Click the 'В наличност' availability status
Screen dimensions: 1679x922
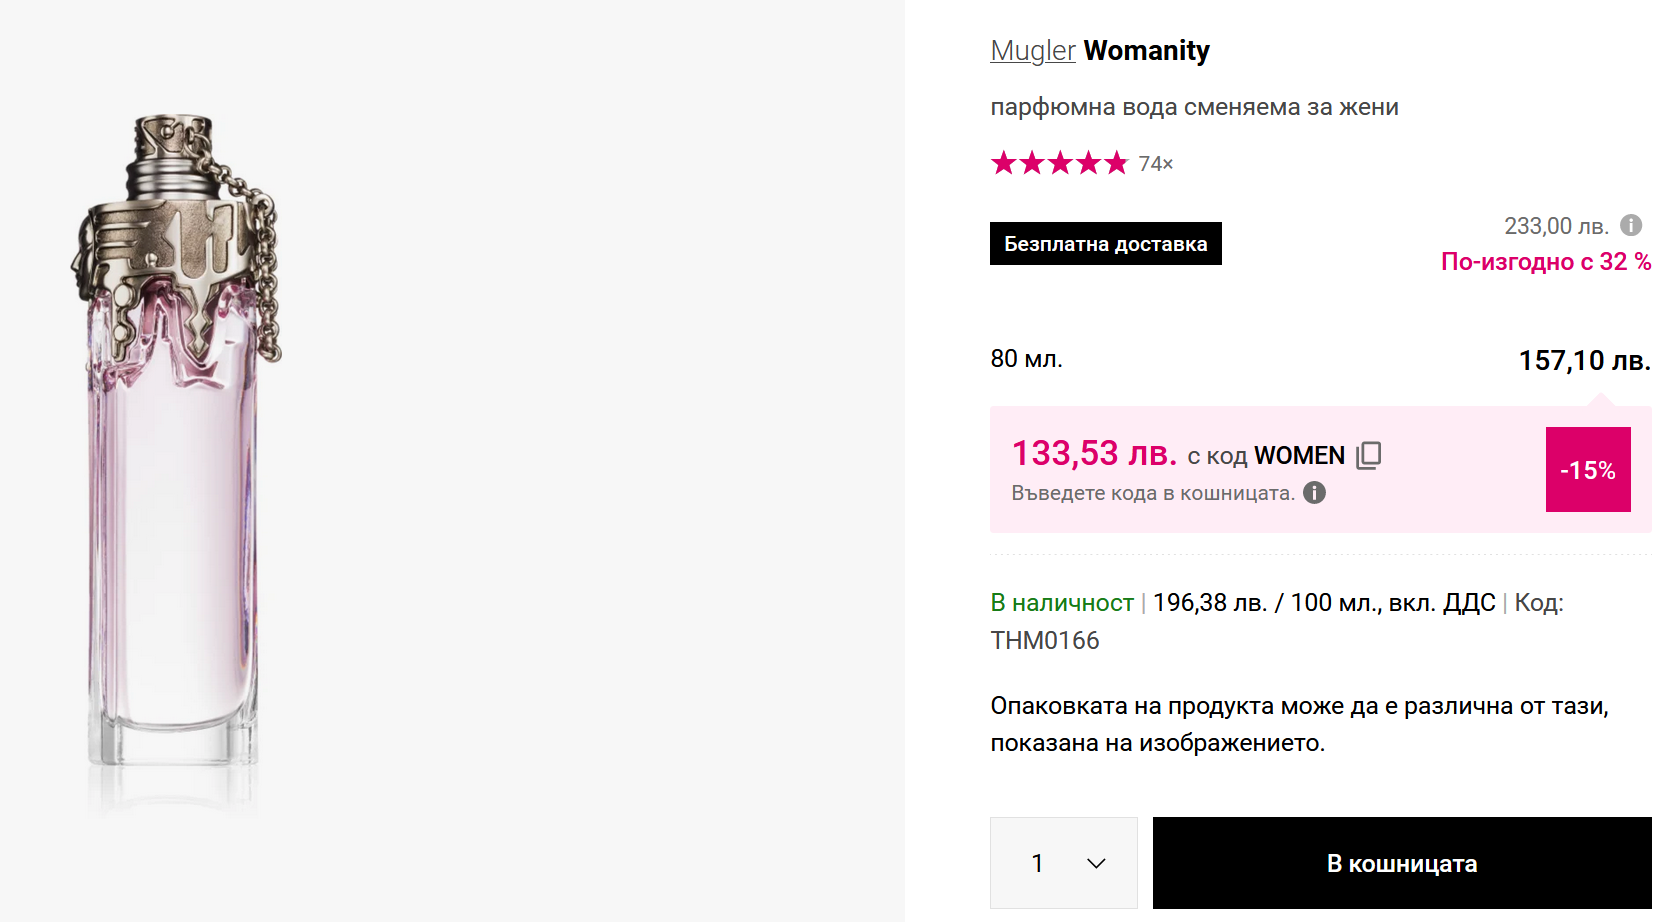tap(1061, 603)
